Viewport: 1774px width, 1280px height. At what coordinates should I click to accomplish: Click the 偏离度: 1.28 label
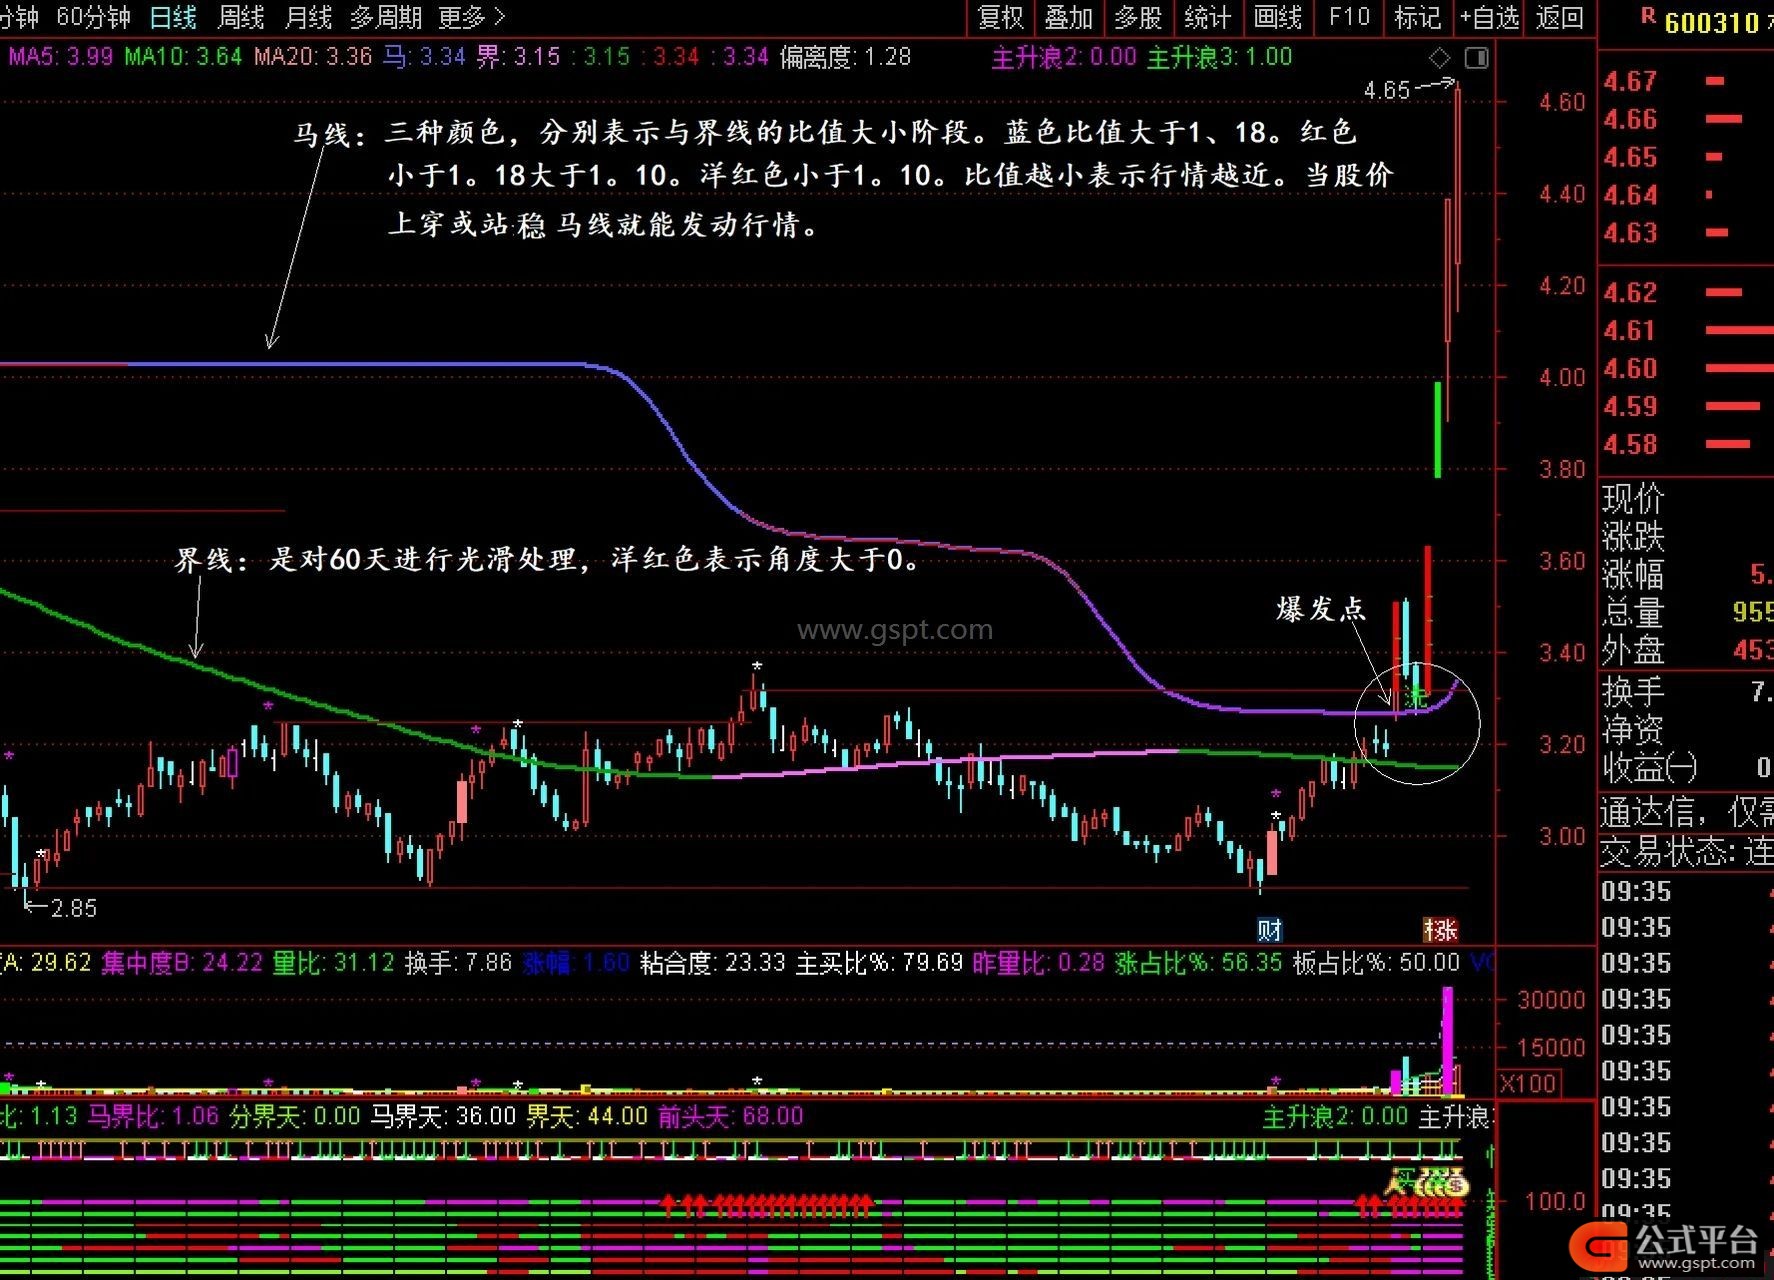pos(845,57)
